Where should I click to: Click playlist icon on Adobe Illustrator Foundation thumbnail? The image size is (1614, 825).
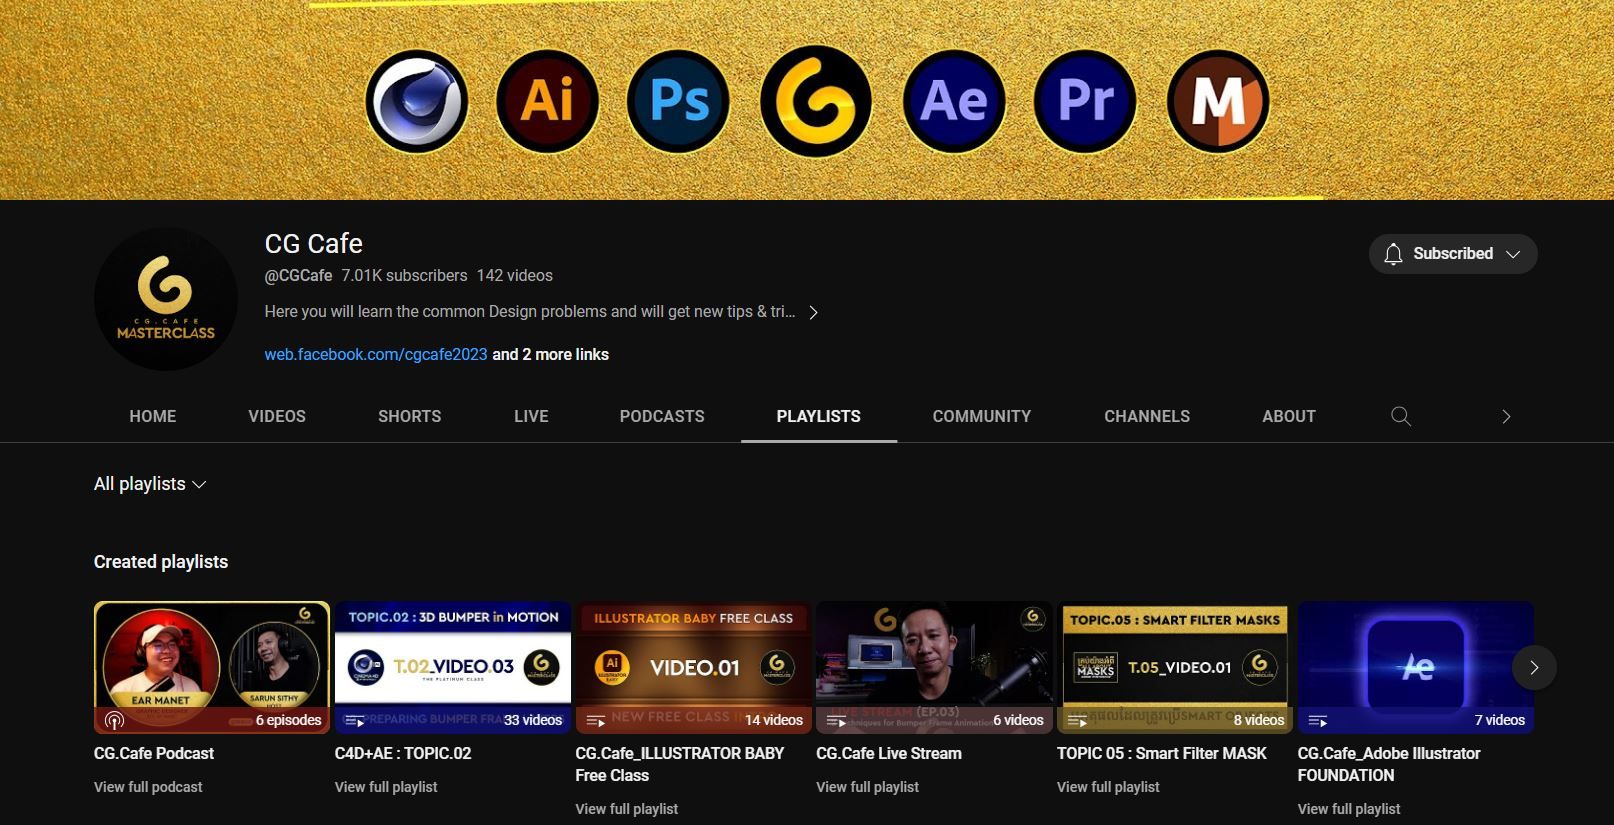[1318, 720]
